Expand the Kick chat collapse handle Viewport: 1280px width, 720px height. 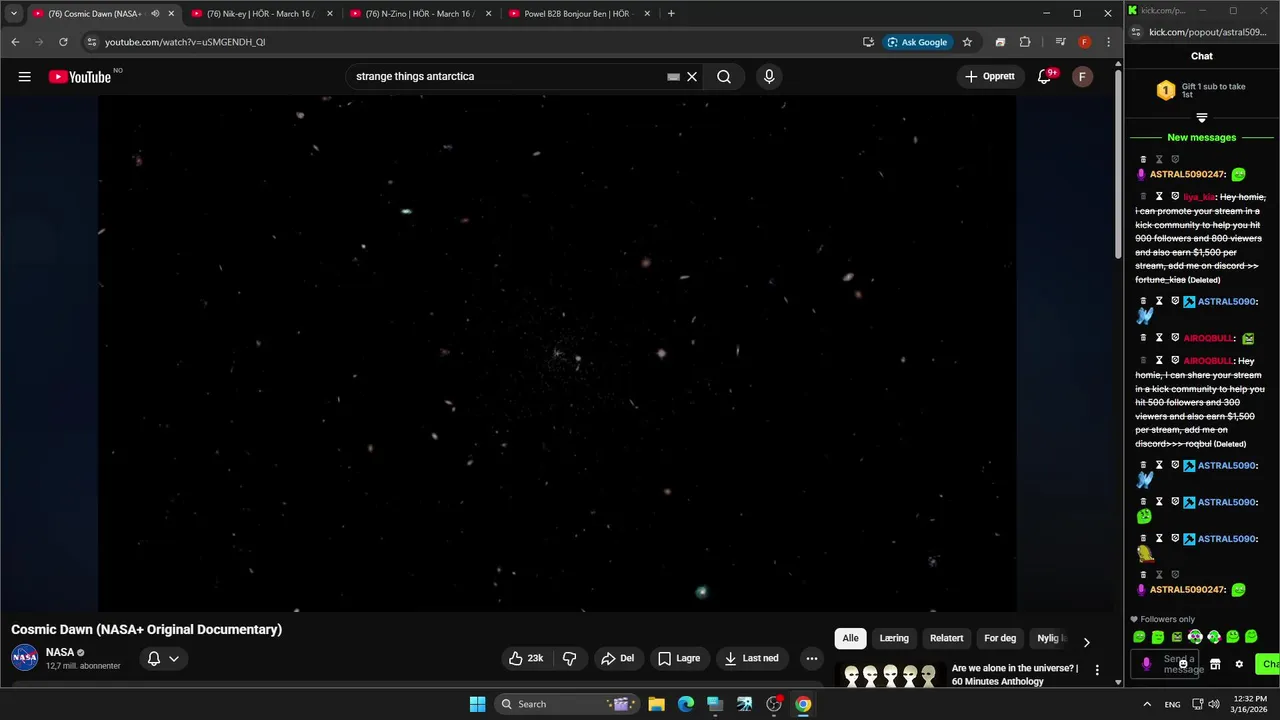(1202, 117)
